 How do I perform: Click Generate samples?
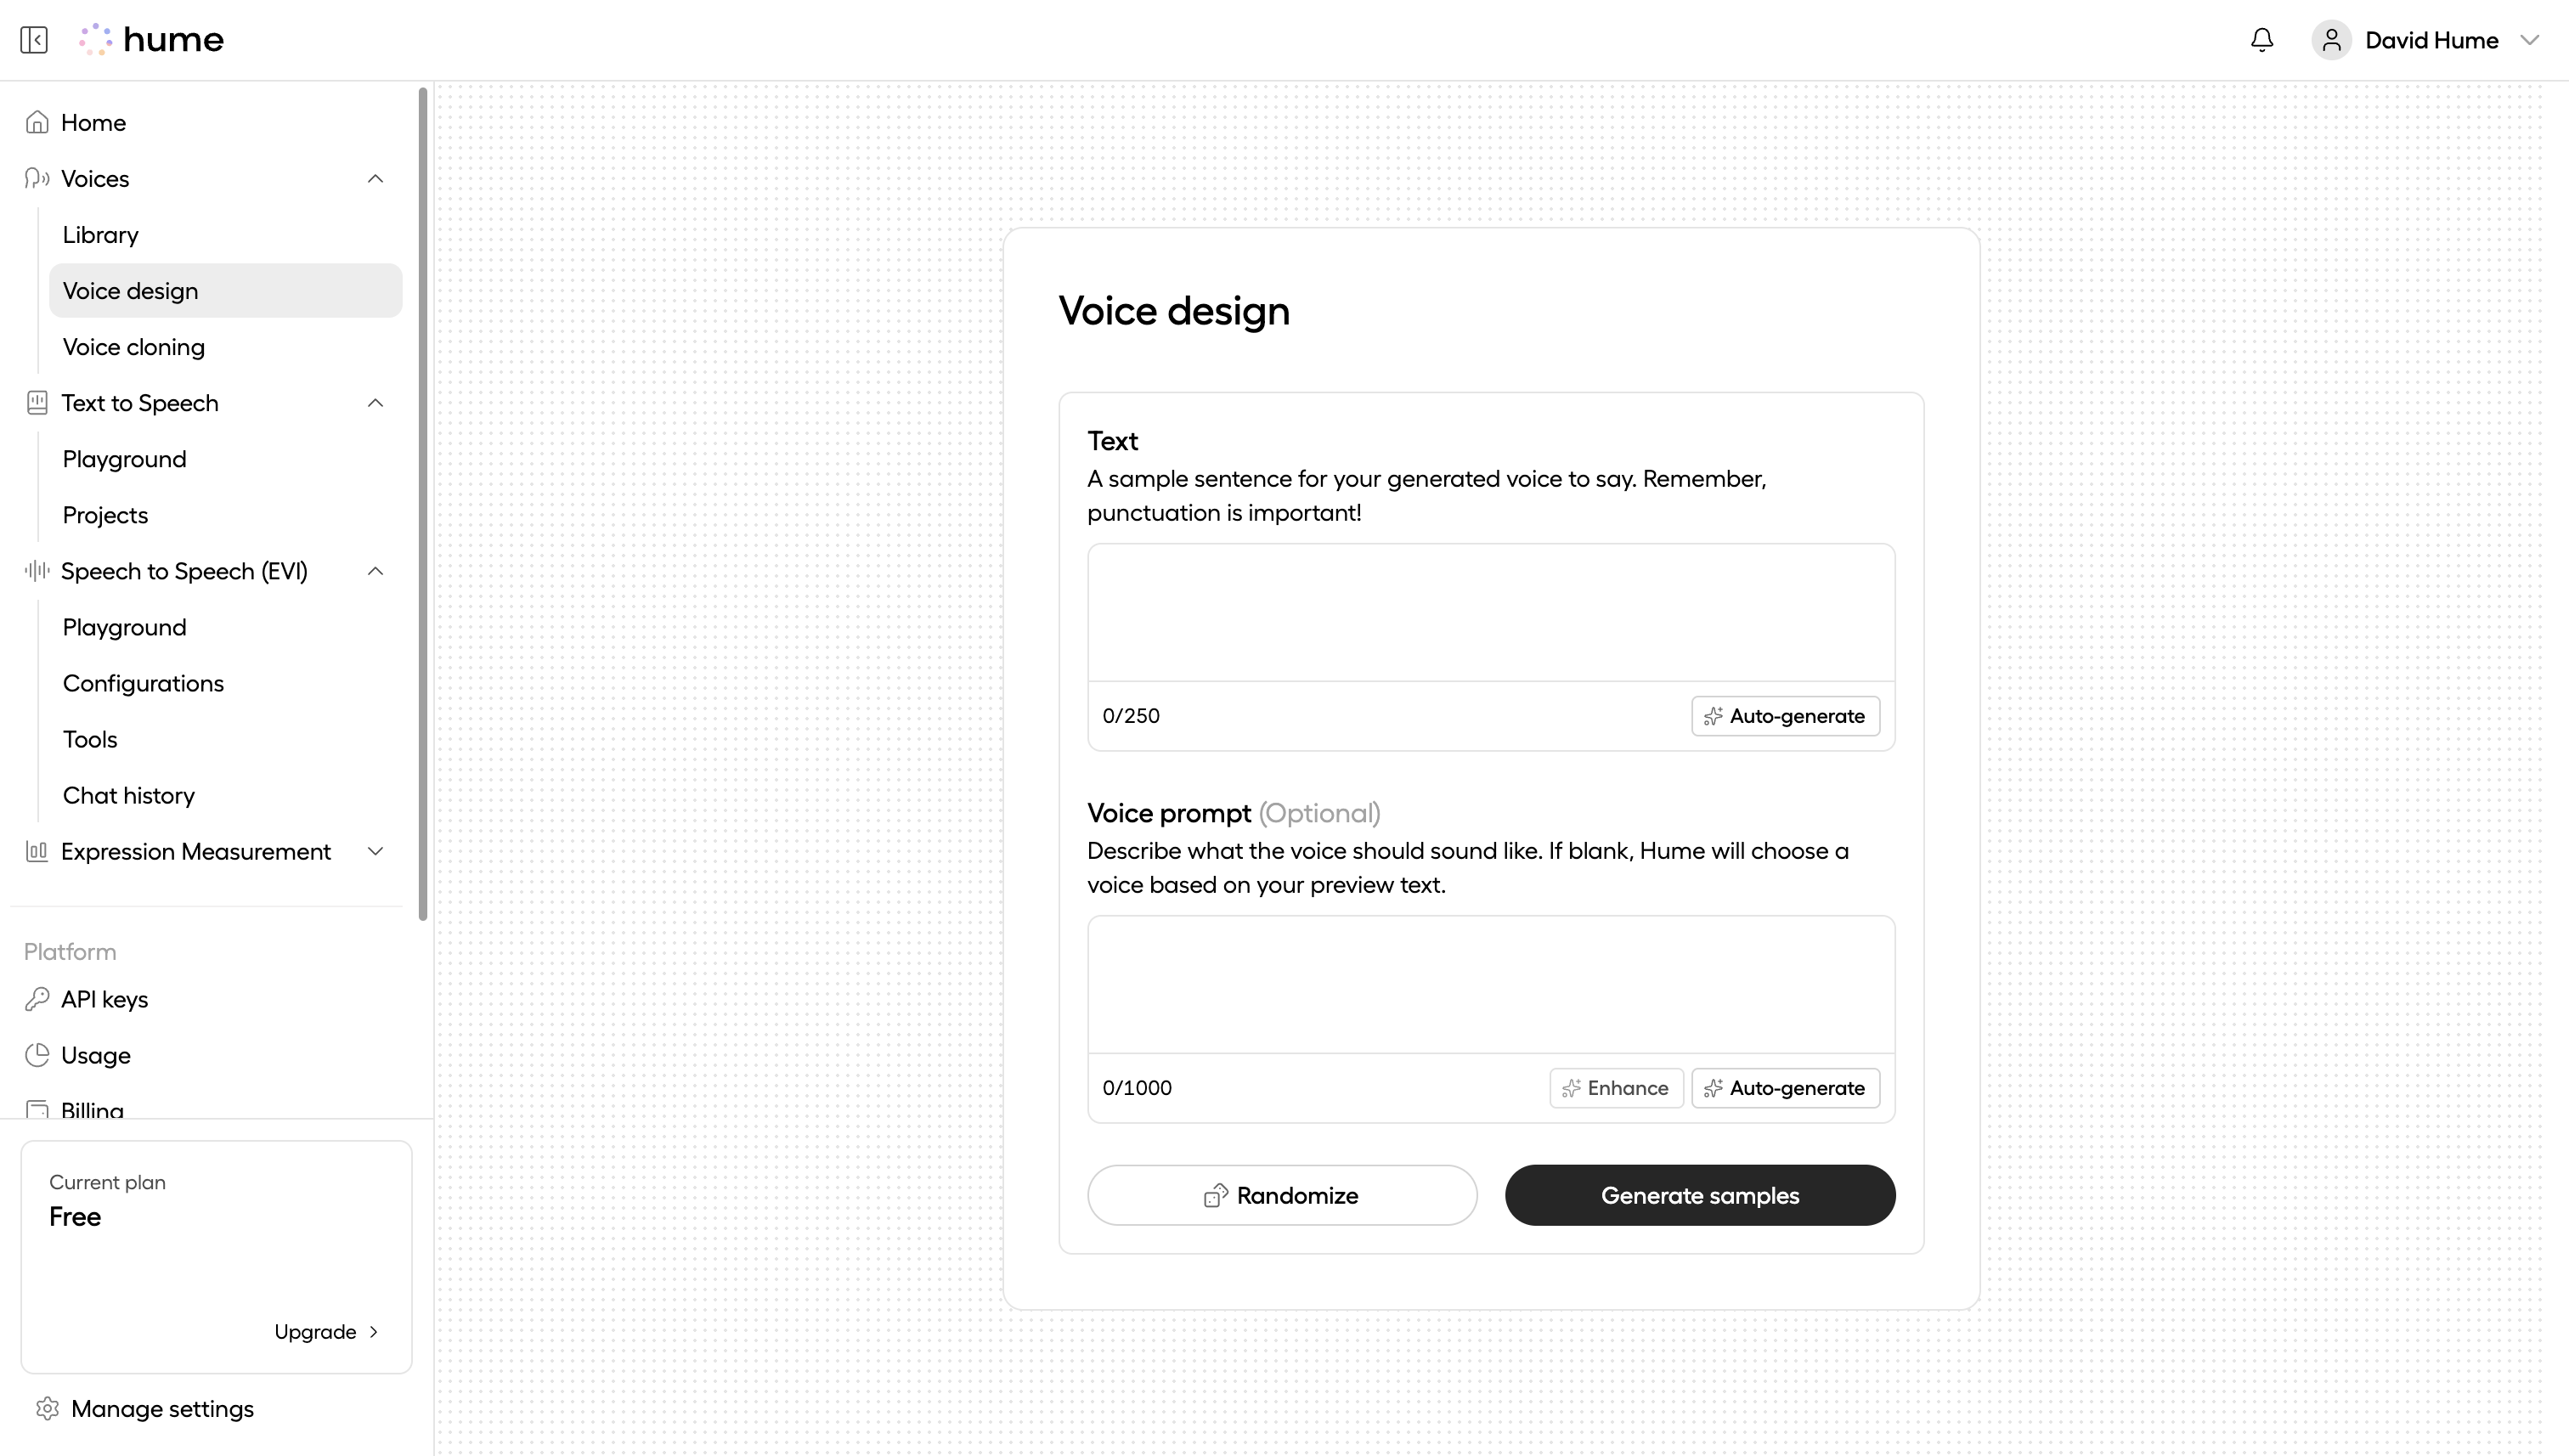pyautogui.click(x=1699, y=1195)
